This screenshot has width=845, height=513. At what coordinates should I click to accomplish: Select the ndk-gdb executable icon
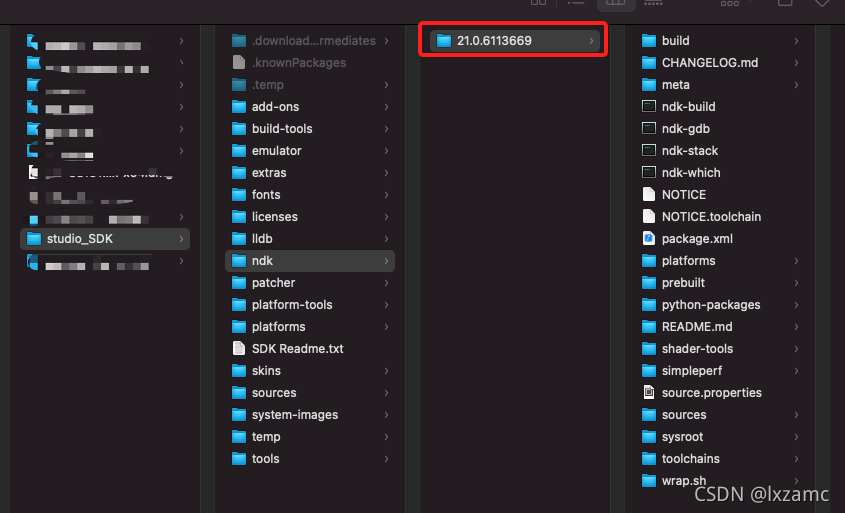coord(649,128)
